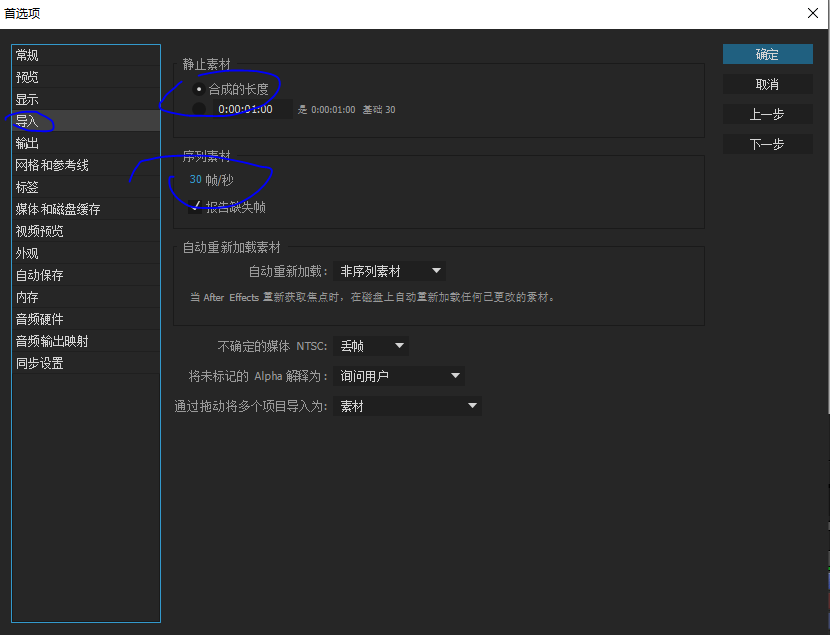Switch to the 显示 category
The height and width of the screenshot is (635, 830).
point(86,99)
